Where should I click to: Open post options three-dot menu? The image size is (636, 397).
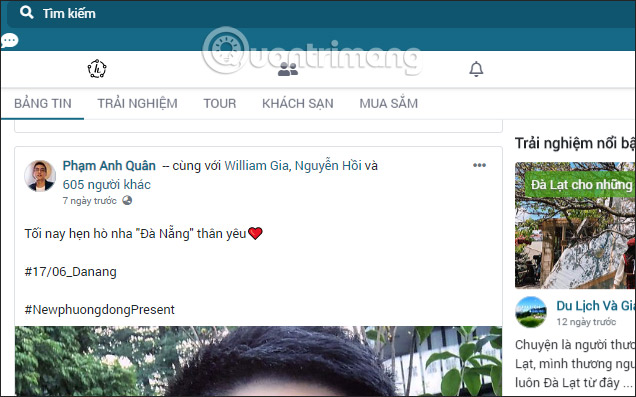(479, 165)
